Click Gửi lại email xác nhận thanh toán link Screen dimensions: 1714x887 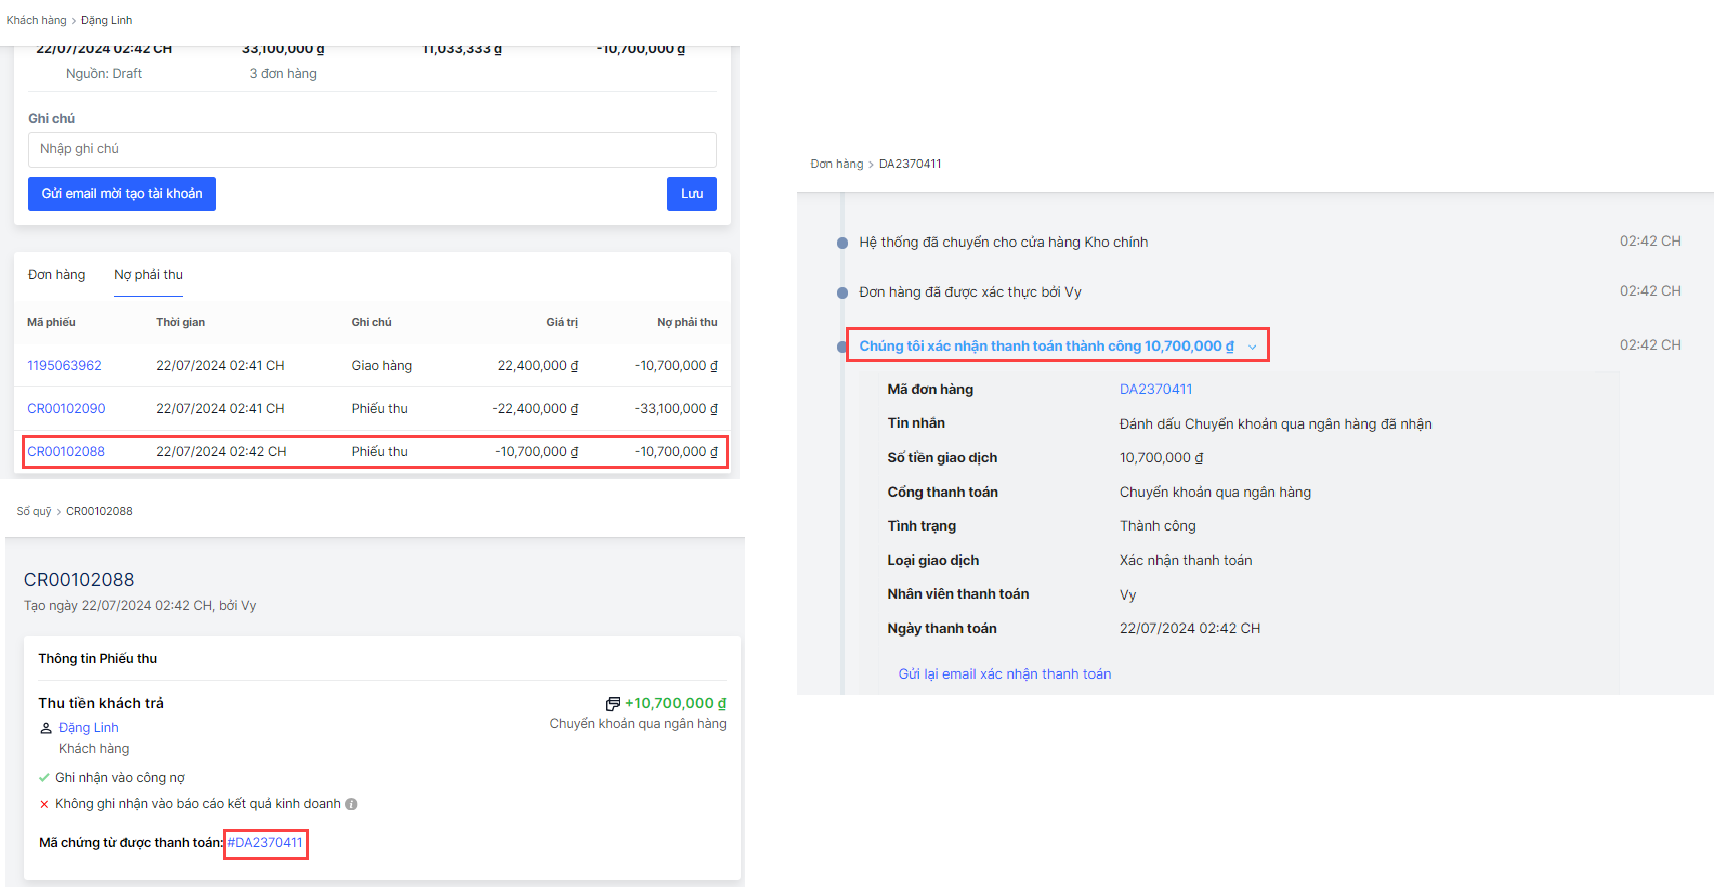pos(1004,674)
